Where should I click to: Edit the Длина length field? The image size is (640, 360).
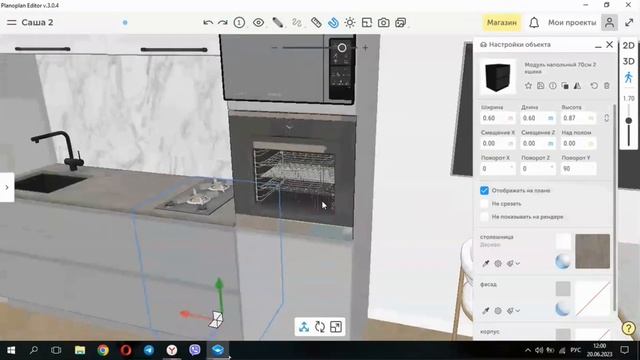(538, 118)
